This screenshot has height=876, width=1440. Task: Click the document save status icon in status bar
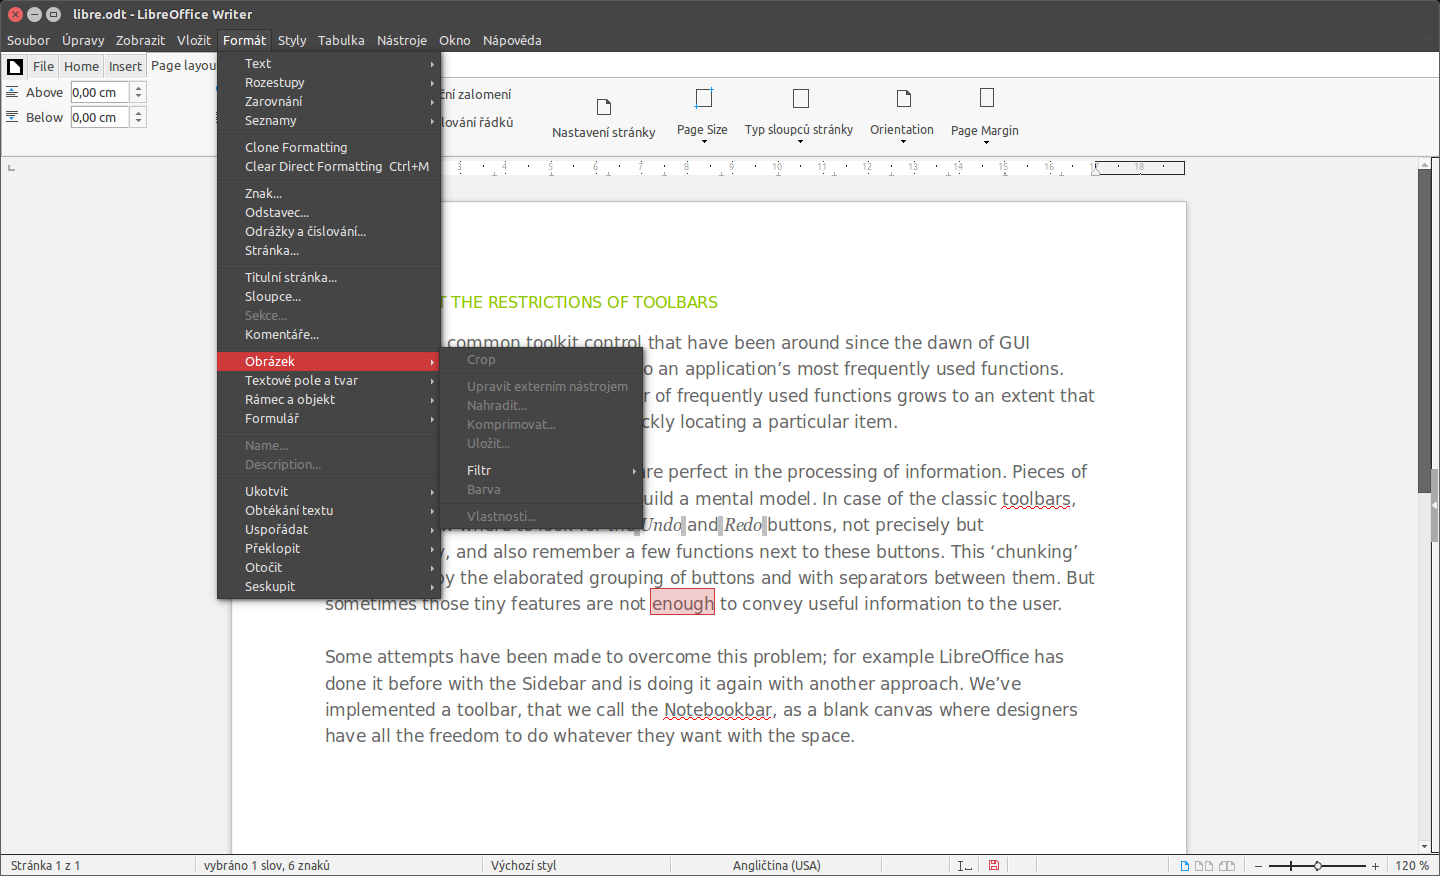[994, 866]
